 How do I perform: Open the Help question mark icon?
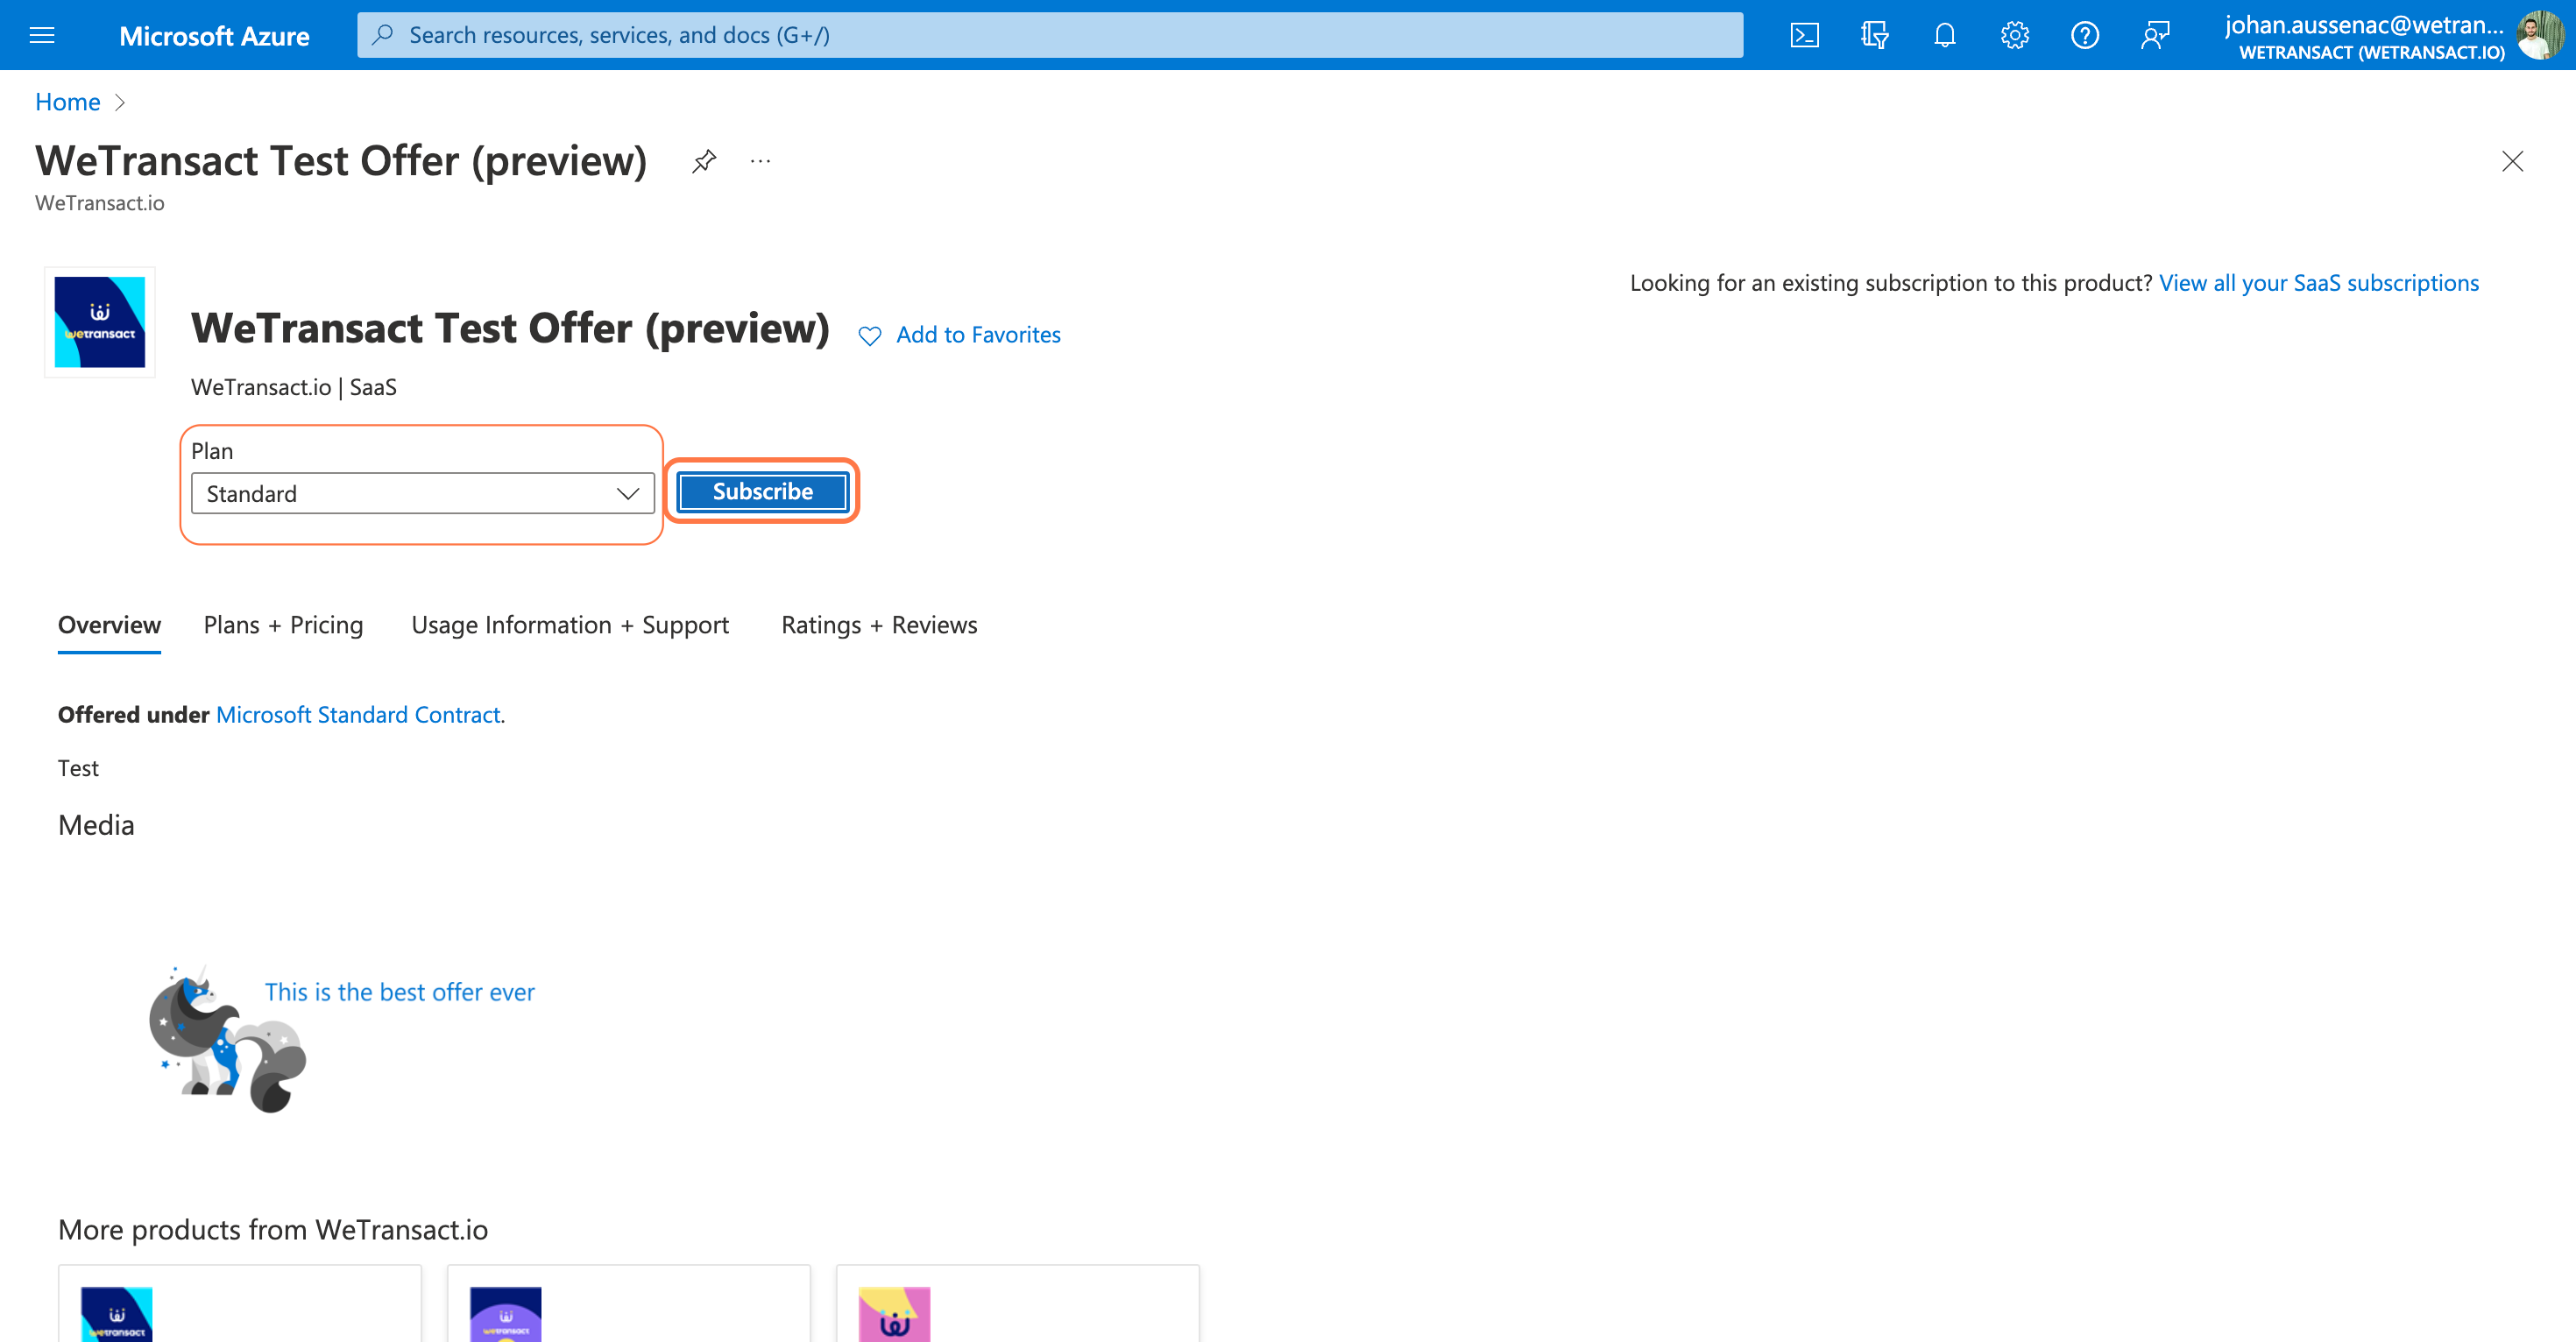(x=2084, y=35)
